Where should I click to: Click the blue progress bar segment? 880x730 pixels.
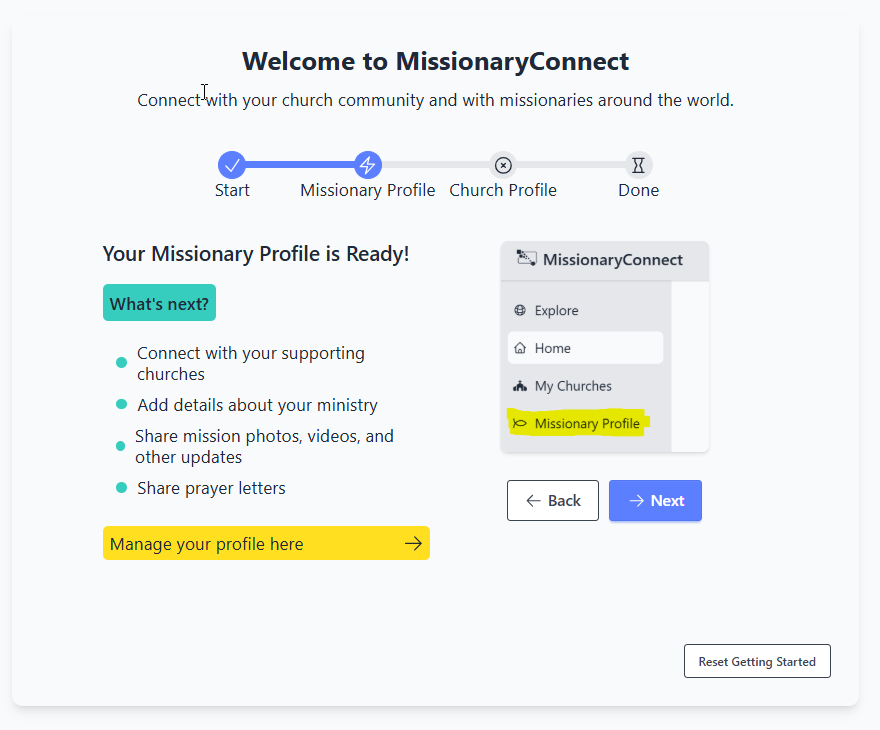pyautogui.click(x=300, y=165)
